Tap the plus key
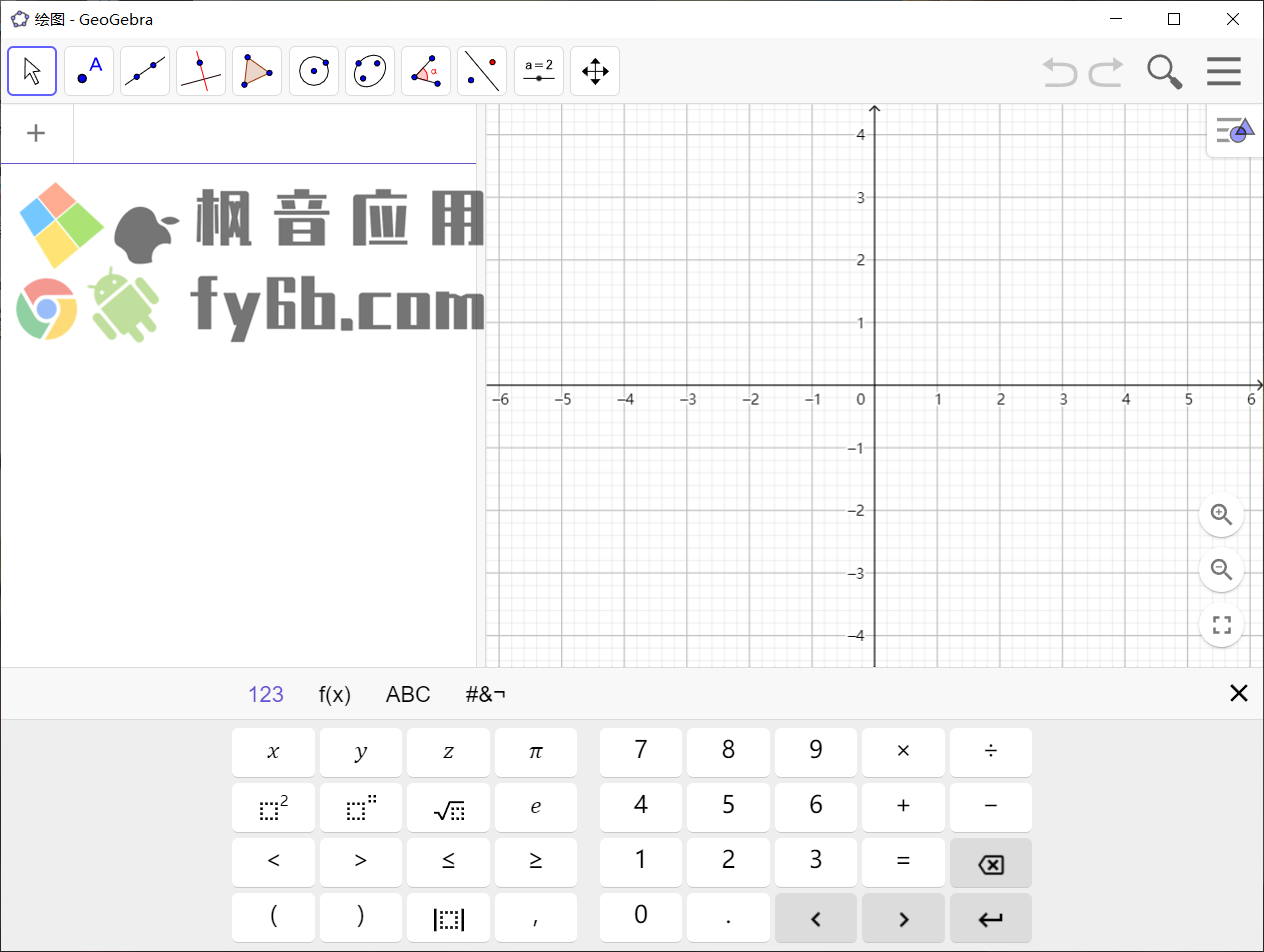This screenshot has height=952, width=1264. click(903, 807)
